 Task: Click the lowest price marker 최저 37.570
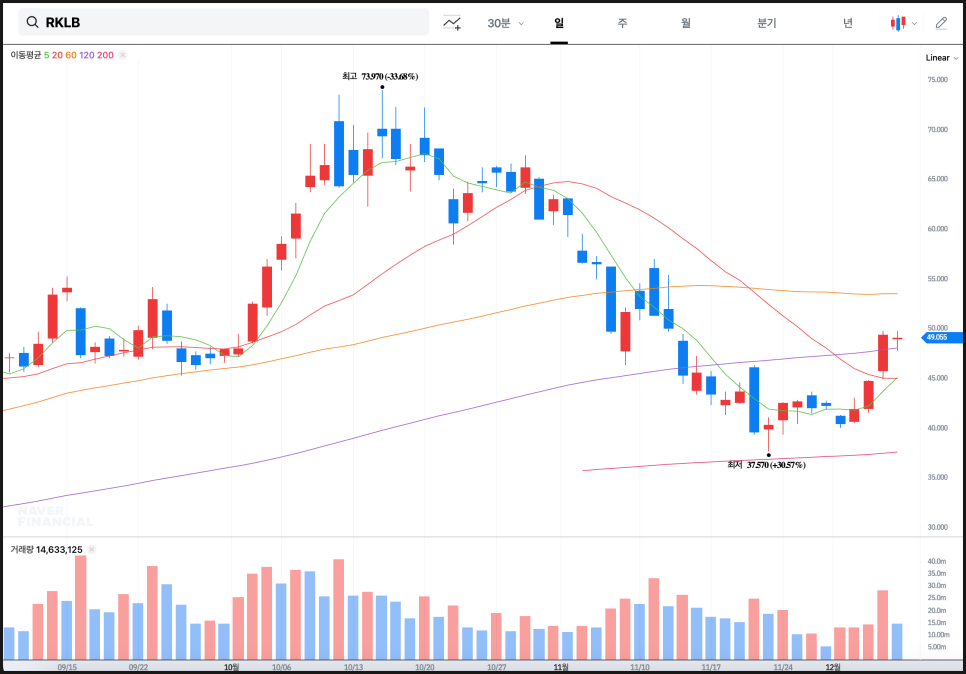click(x=766, y=464)
